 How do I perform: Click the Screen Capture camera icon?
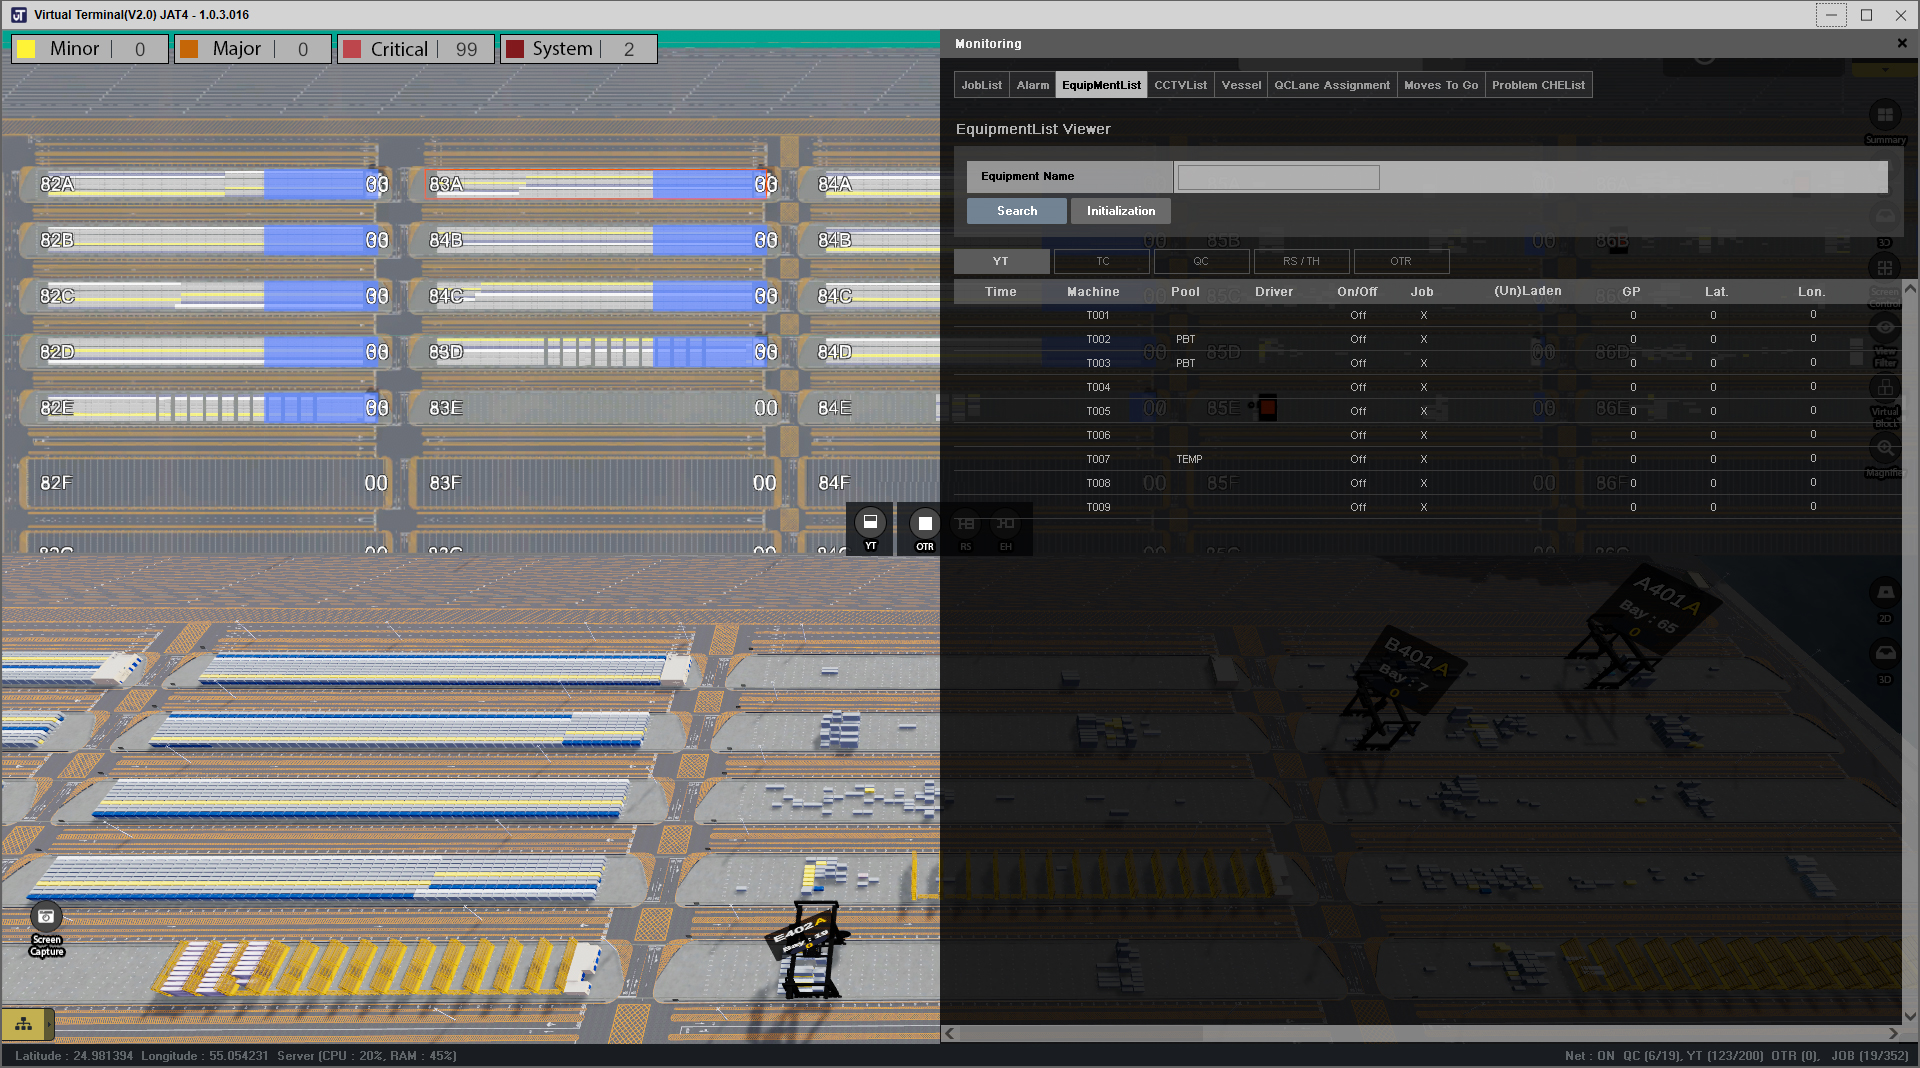point(46,917)
